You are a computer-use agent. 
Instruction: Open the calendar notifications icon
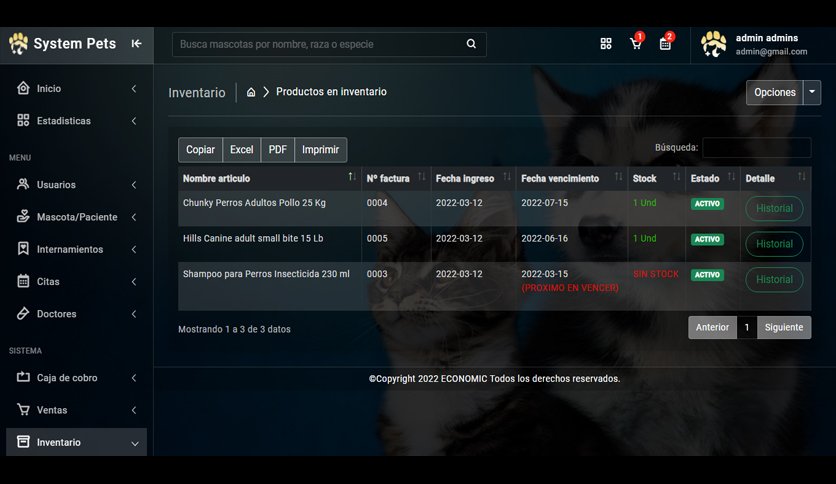pos(665,44)
